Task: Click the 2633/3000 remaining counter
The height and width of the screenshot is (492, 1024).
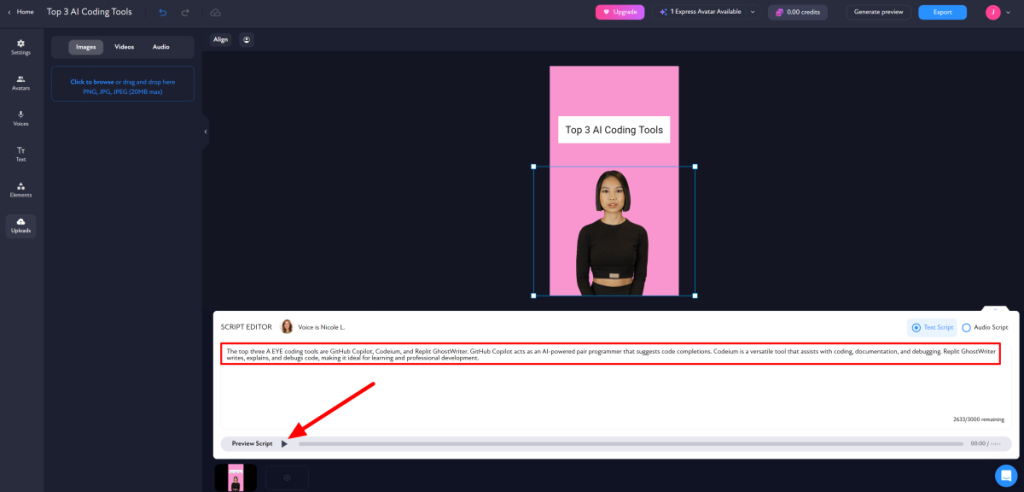Action: coord(978,419)
